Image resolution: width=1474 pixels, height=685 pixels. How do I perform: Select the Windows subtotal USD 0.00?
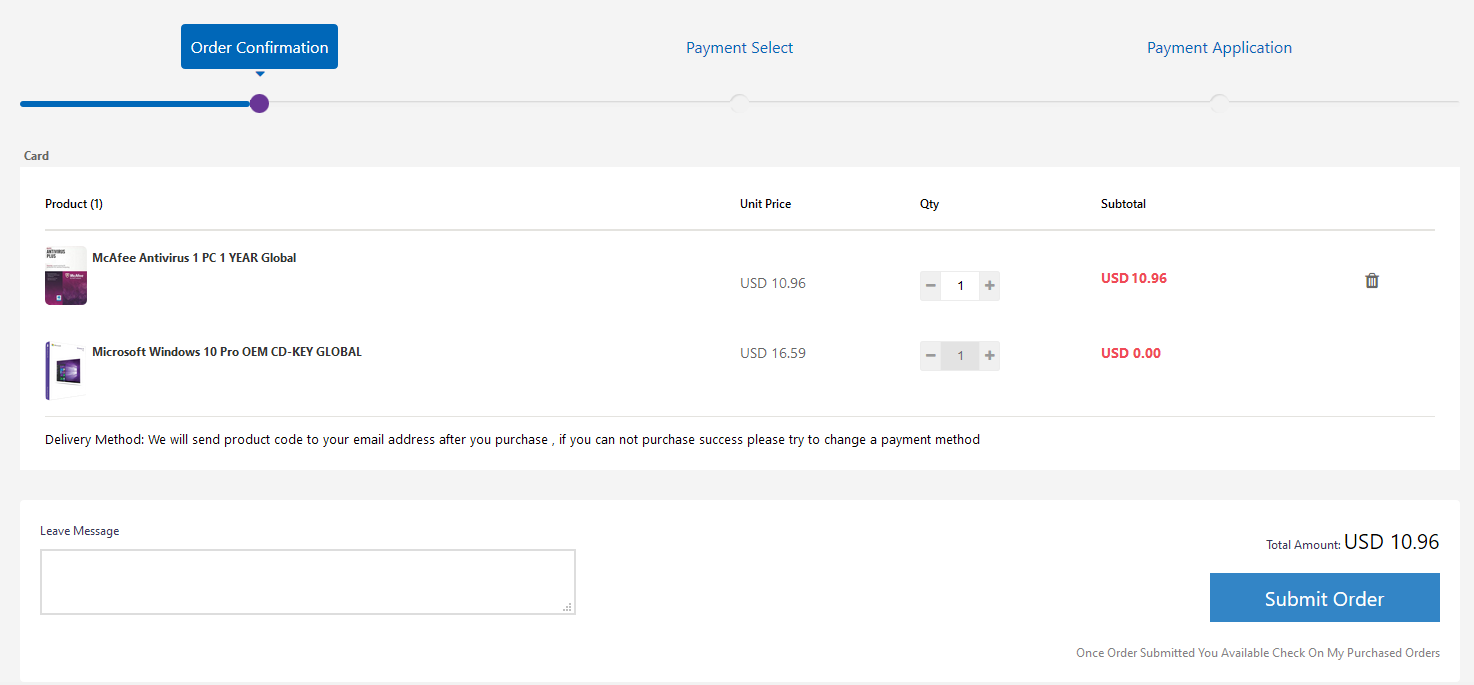tap(1131, 353)
